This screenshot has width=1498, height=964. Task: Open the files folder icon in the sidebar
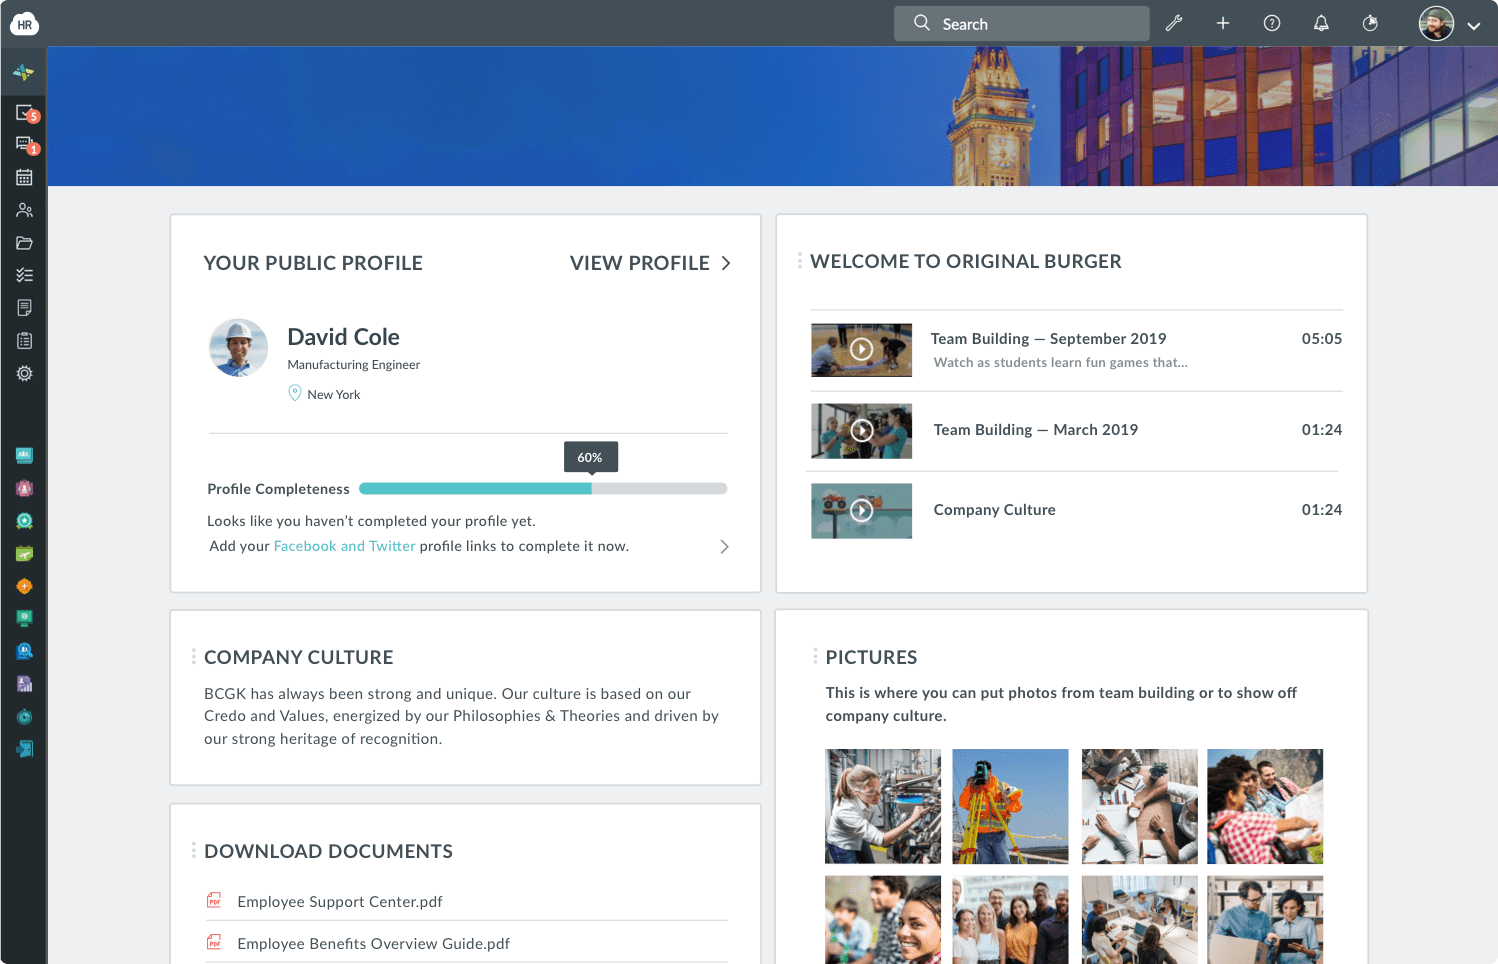24,242
